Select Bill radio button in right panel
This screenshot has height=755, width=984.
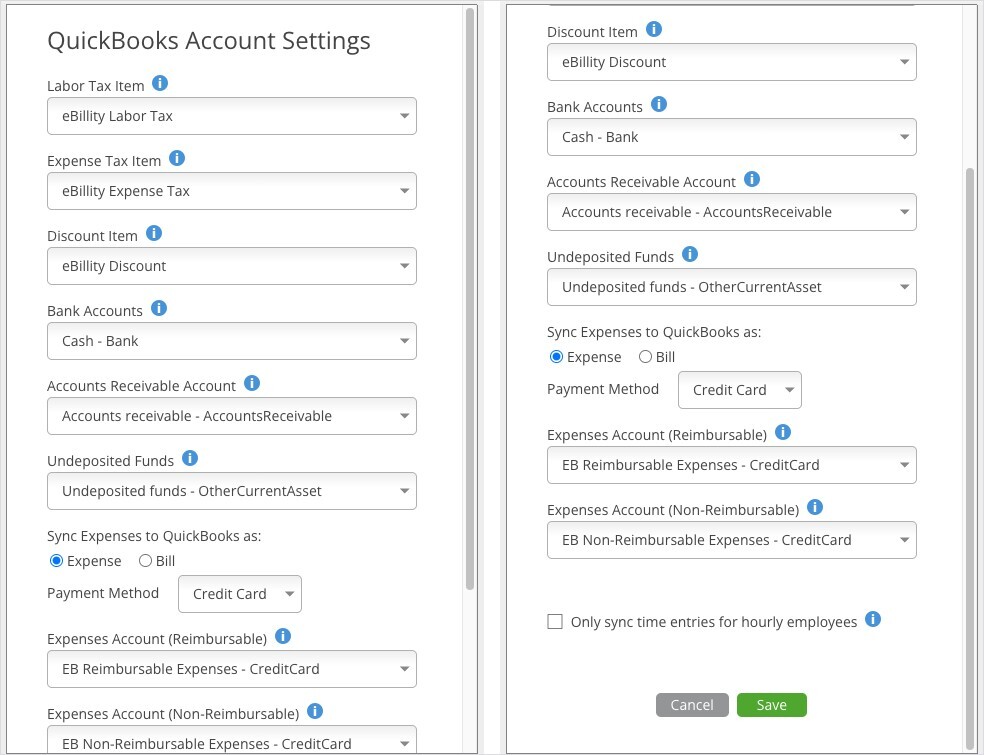point(645,357)
